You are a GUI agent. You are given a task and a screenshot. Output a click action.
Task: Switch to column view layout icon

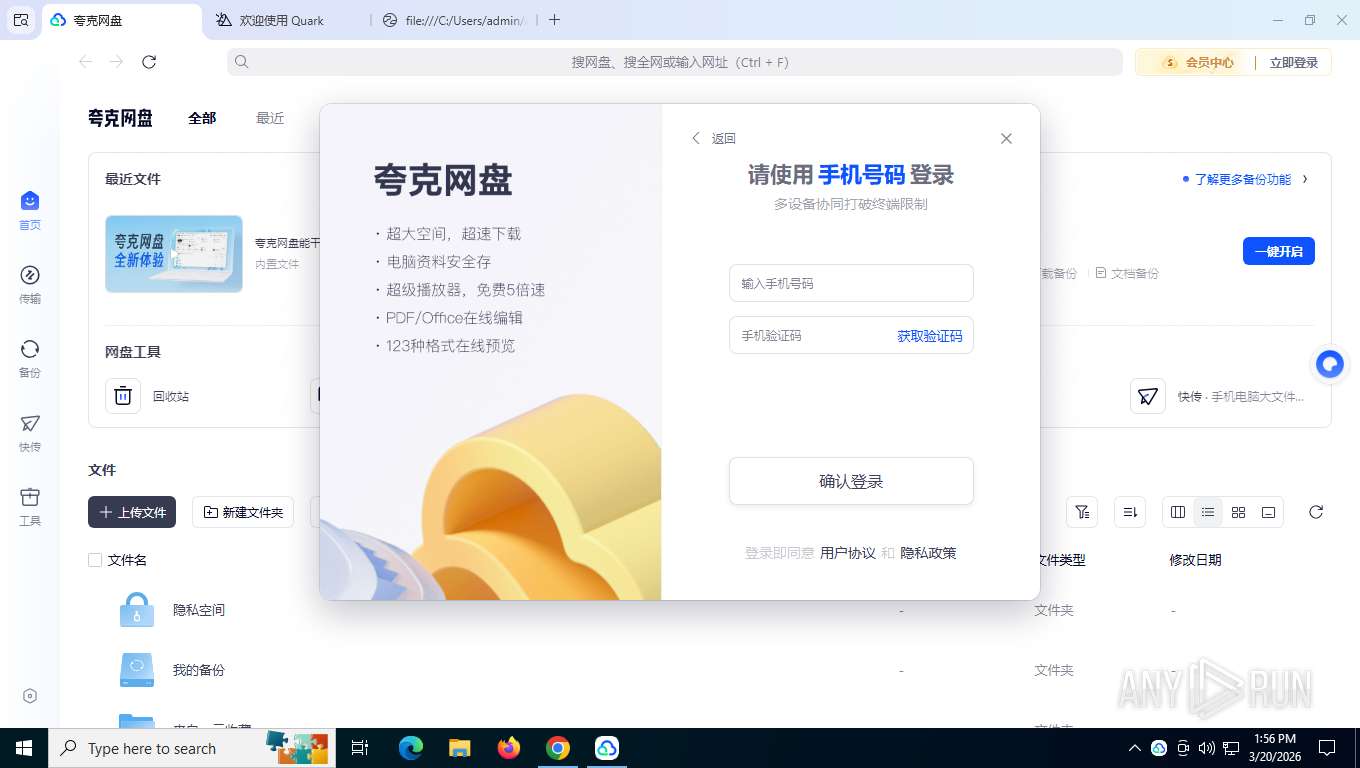tap(1178, 512)
